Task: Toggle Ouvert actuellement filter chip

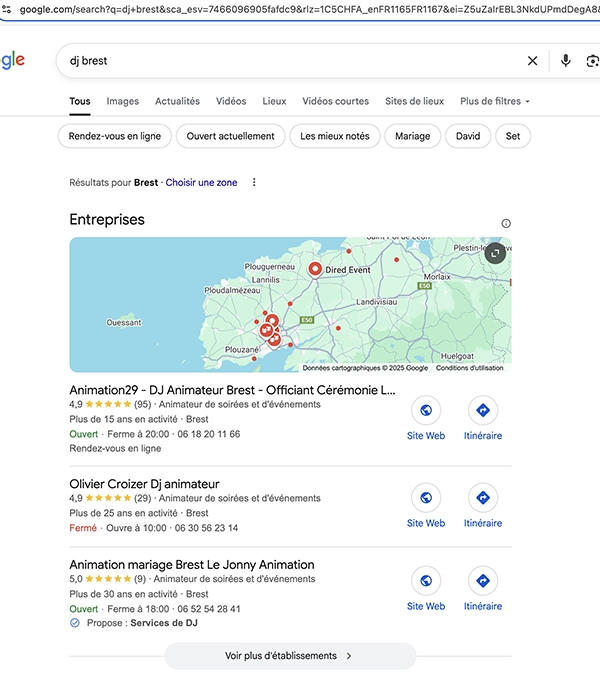Action: [230, 136]
